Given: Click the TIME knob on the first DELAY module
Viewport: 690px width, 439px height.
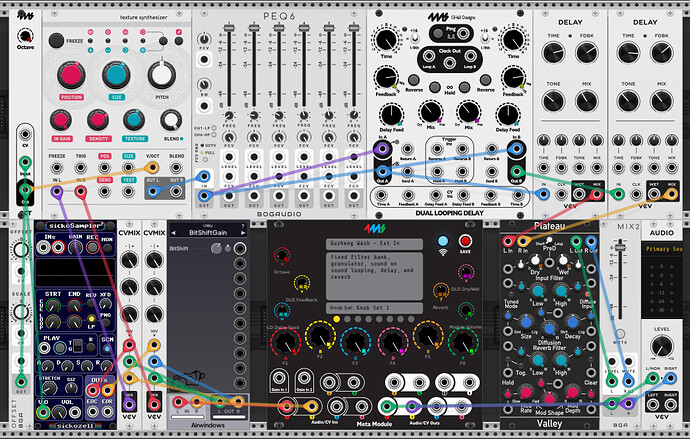Looking at the screenshot, I should (554, 53).
